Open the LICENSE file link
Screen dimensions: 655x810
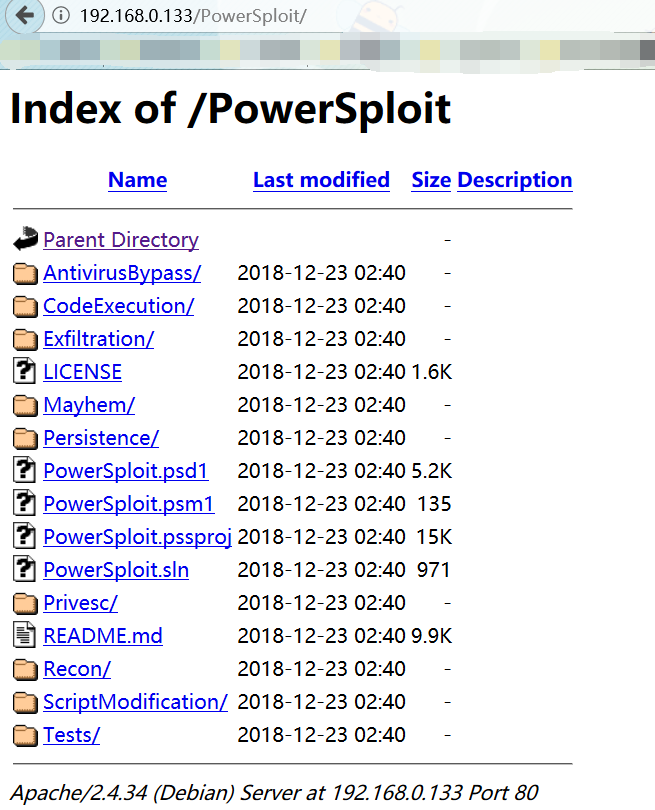click(83, 372)
